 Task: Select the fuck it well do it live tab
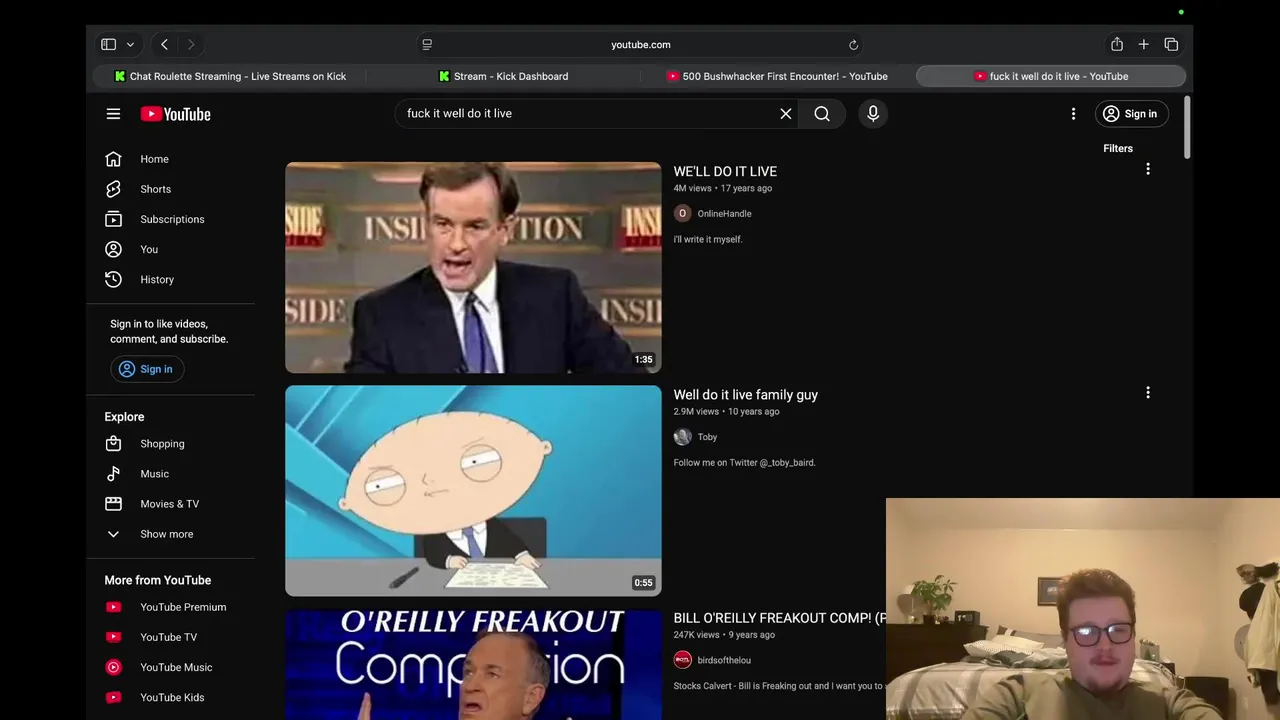pyautogui.click(x=1051, y=76)
